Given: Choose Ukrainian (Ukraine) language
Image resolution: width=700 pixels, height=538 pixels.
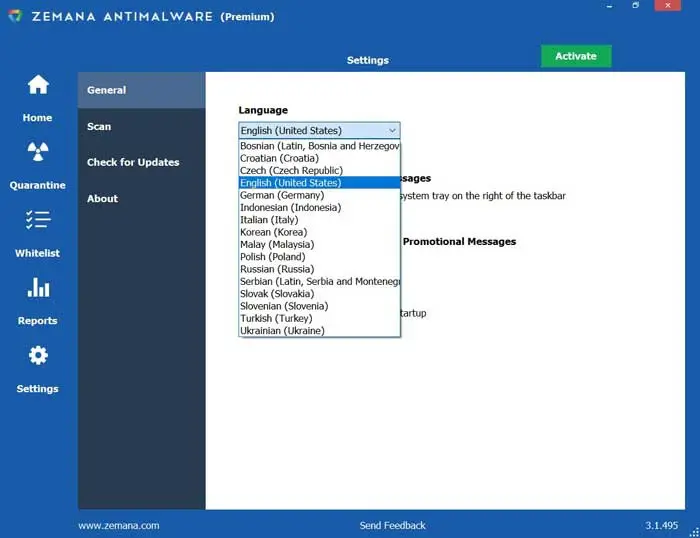Looking at the screenshot, I should [x=320, y=331].
